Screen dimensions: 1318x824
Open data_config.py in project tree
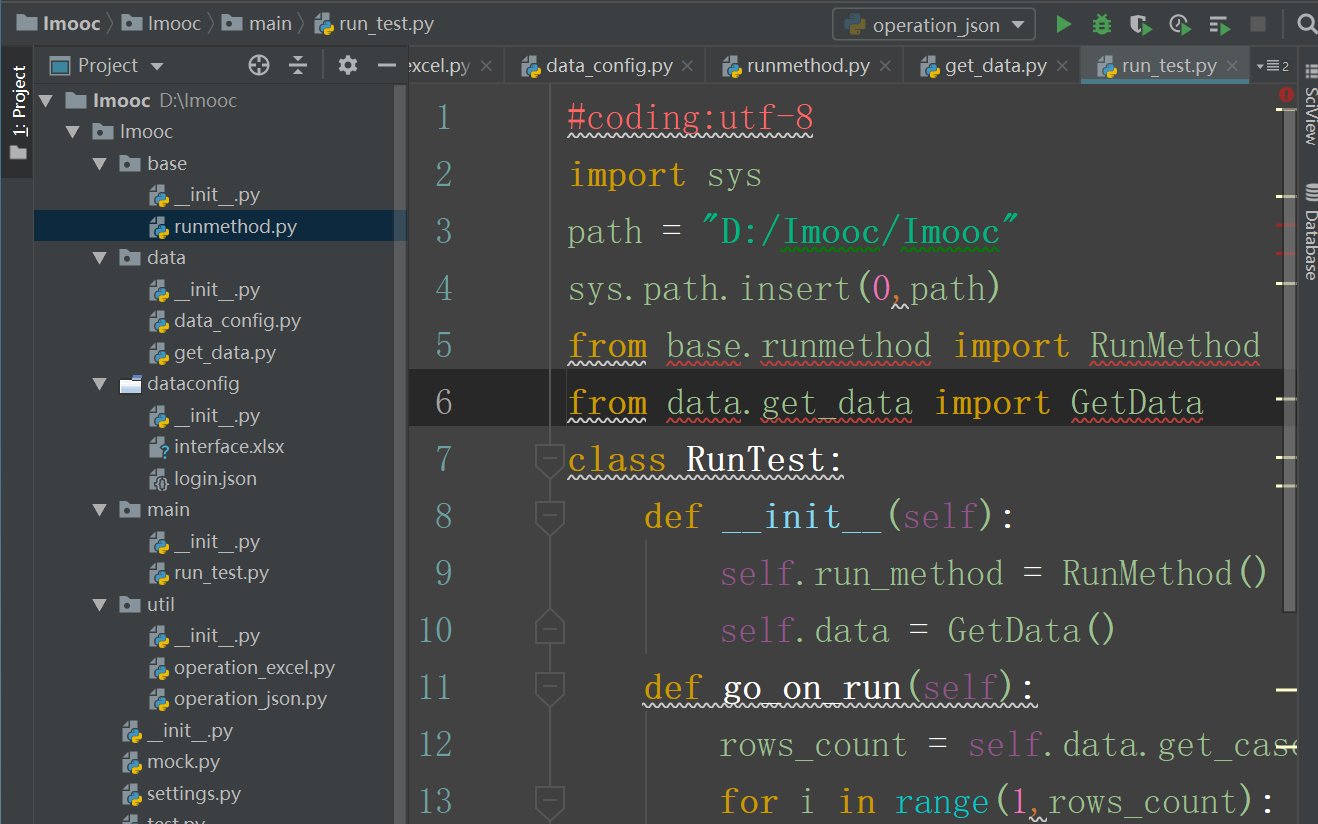[x=237, y=321]
